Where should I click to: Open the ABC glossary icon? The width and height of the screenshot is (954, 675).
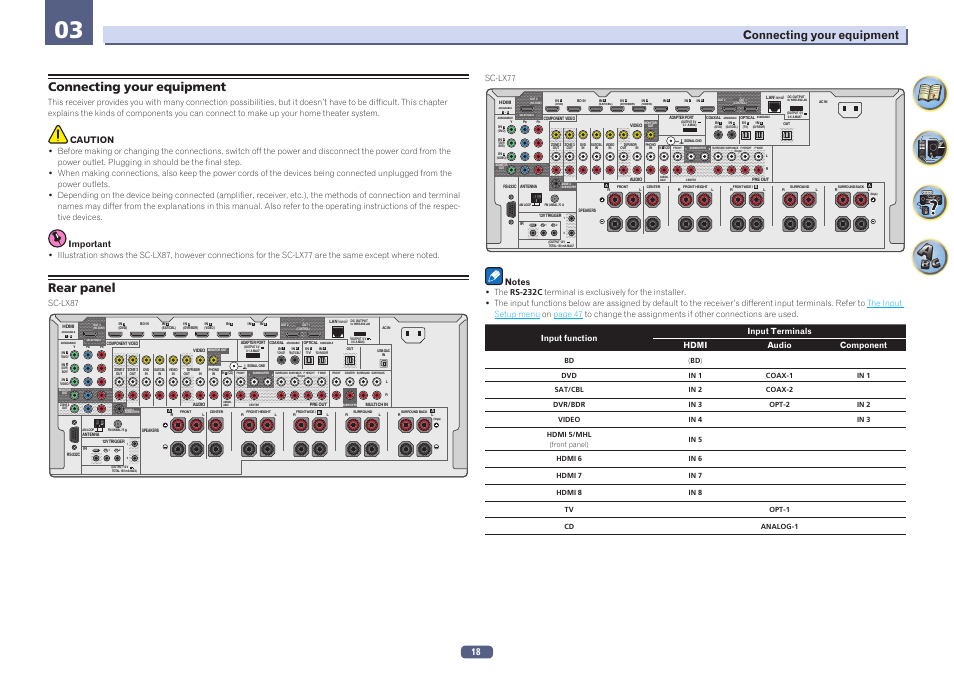(x=930, y=257)
